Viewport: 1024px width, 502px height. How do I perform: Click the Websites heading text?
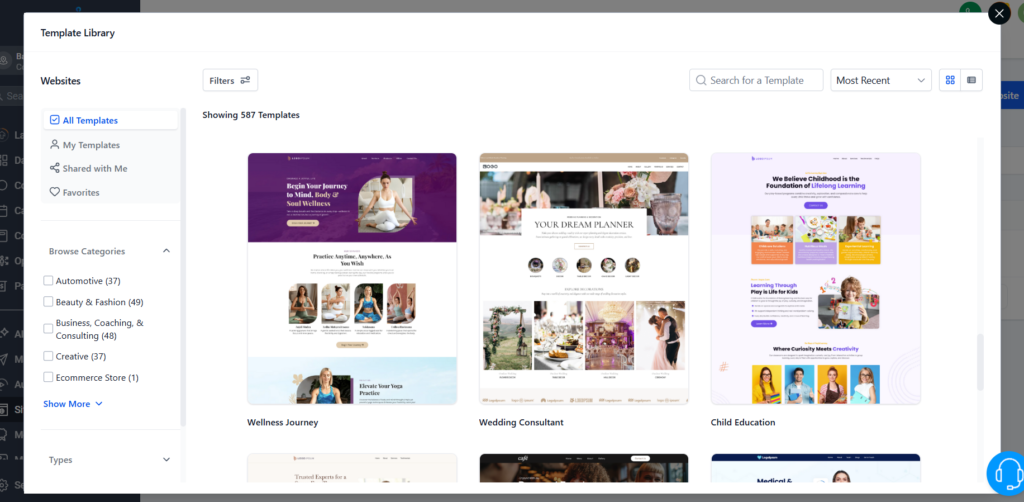[x=61, y=81]
